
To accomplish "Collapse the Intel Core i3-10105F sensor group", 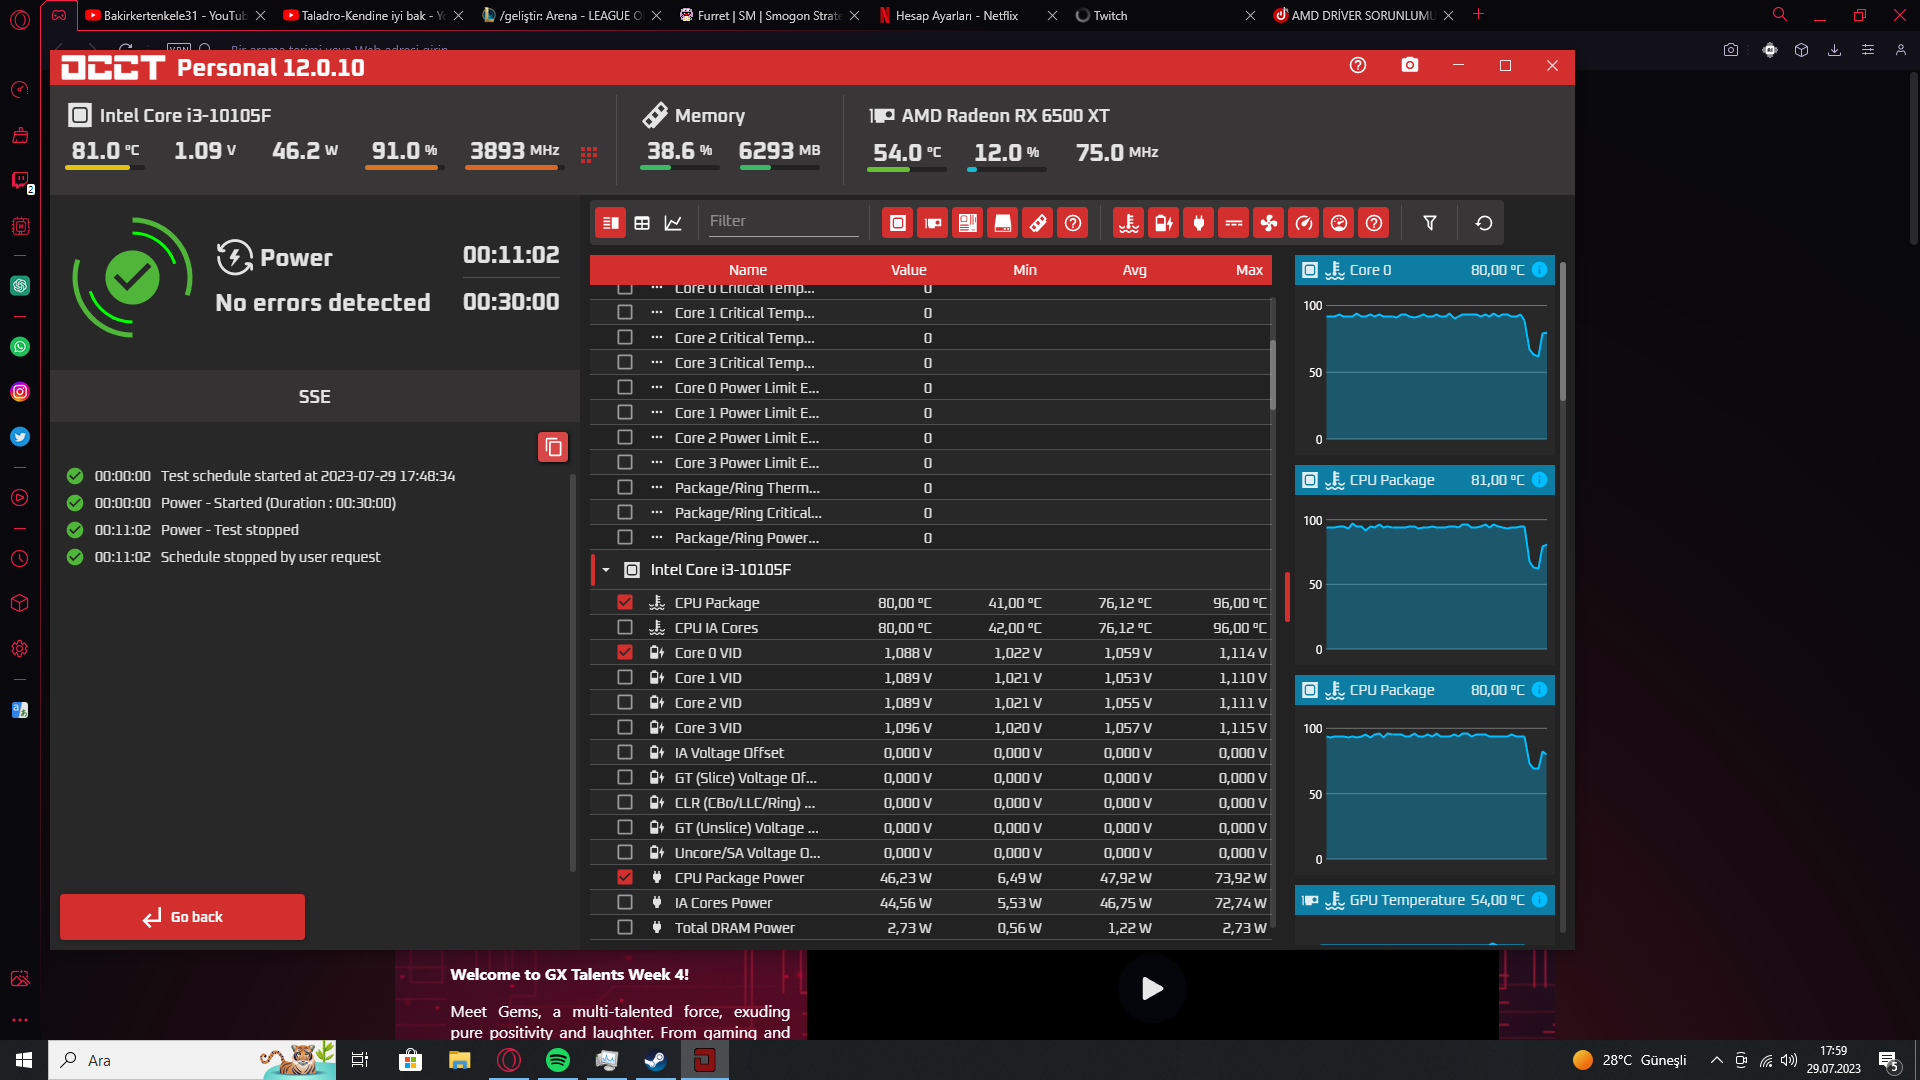I will pyautogui.click(x=606, y=570).
